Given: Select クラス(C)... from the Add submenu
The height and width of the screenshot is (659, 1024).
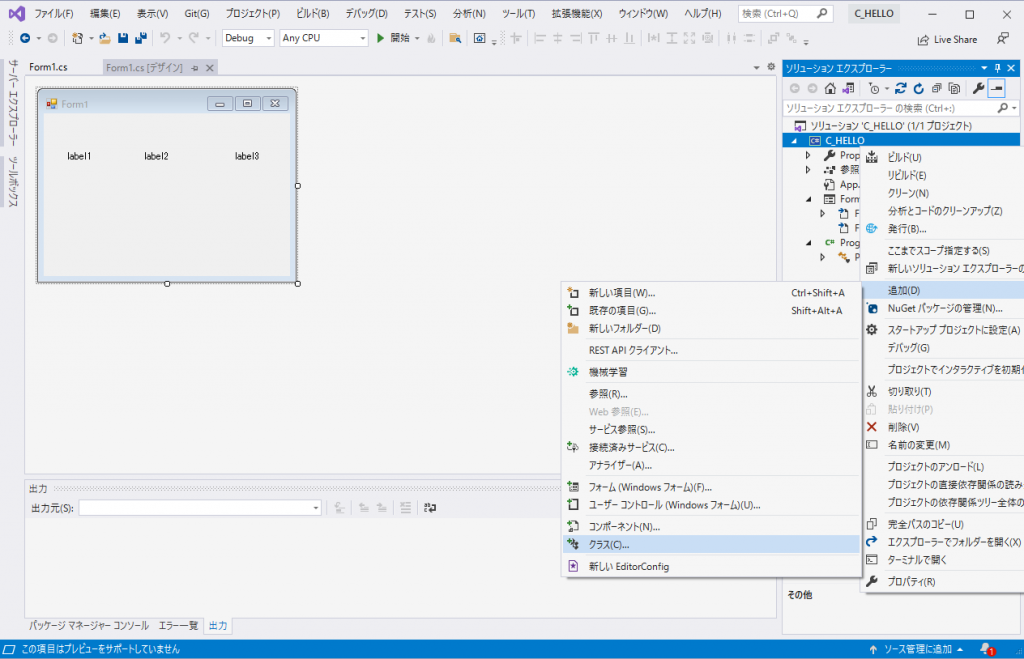Looking at the screenshot, I should click(x=609, y=545).
